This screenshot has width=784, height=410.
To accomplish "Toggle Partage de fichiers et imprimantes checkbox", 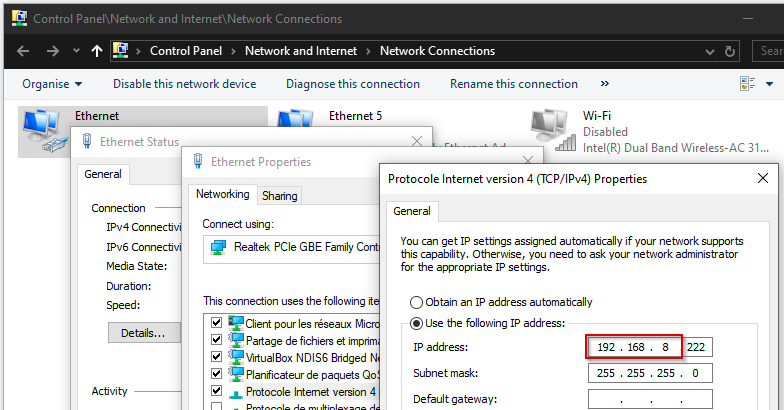I will 216,340.
